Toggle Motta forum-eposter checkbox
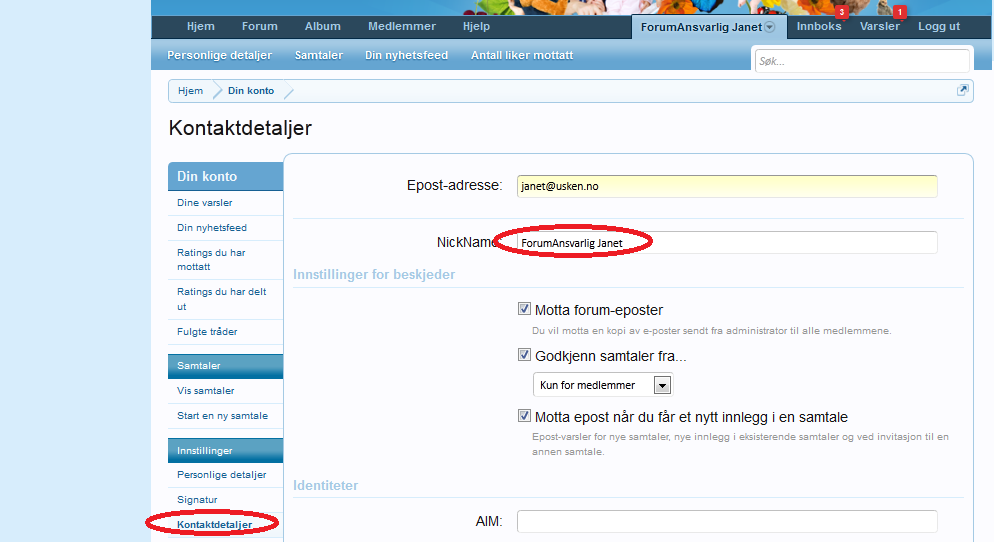The image size is (994, 542). coord(524,310)
